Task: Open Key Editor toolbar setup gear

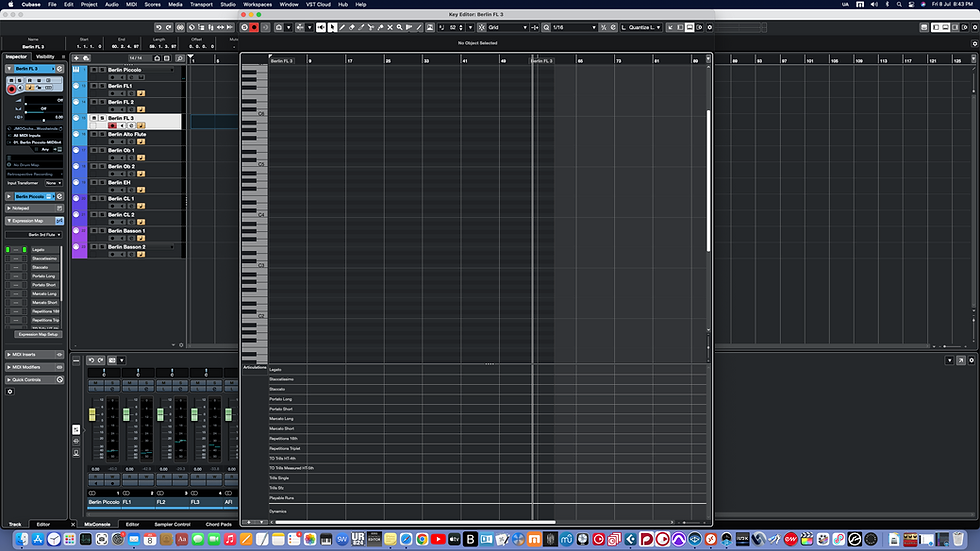Action: pos(709,27)
